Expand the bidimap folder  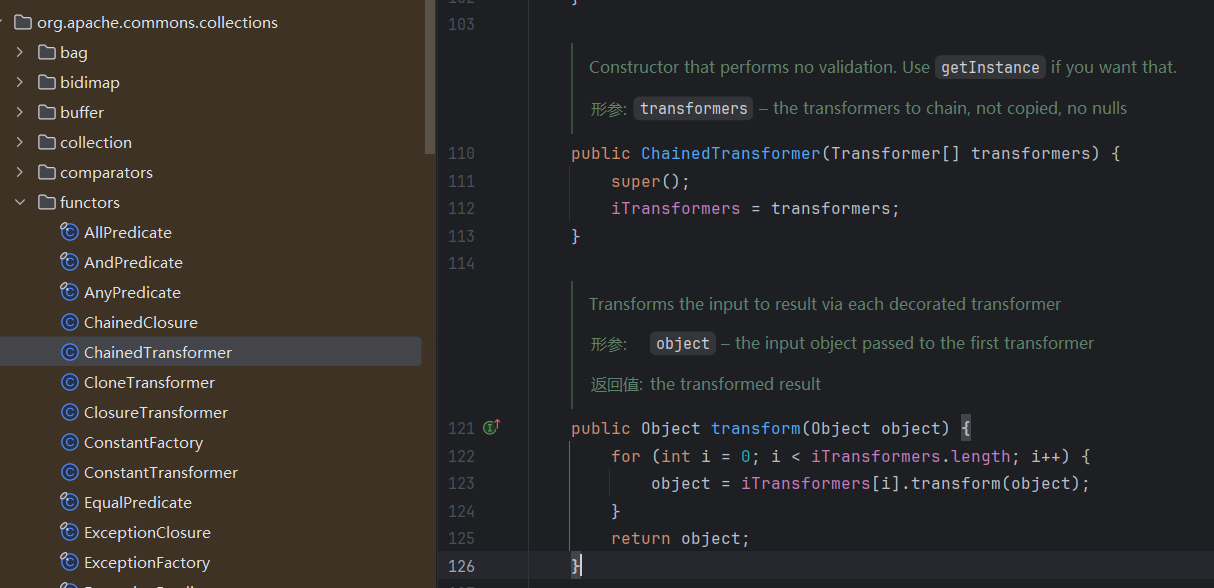20,83
